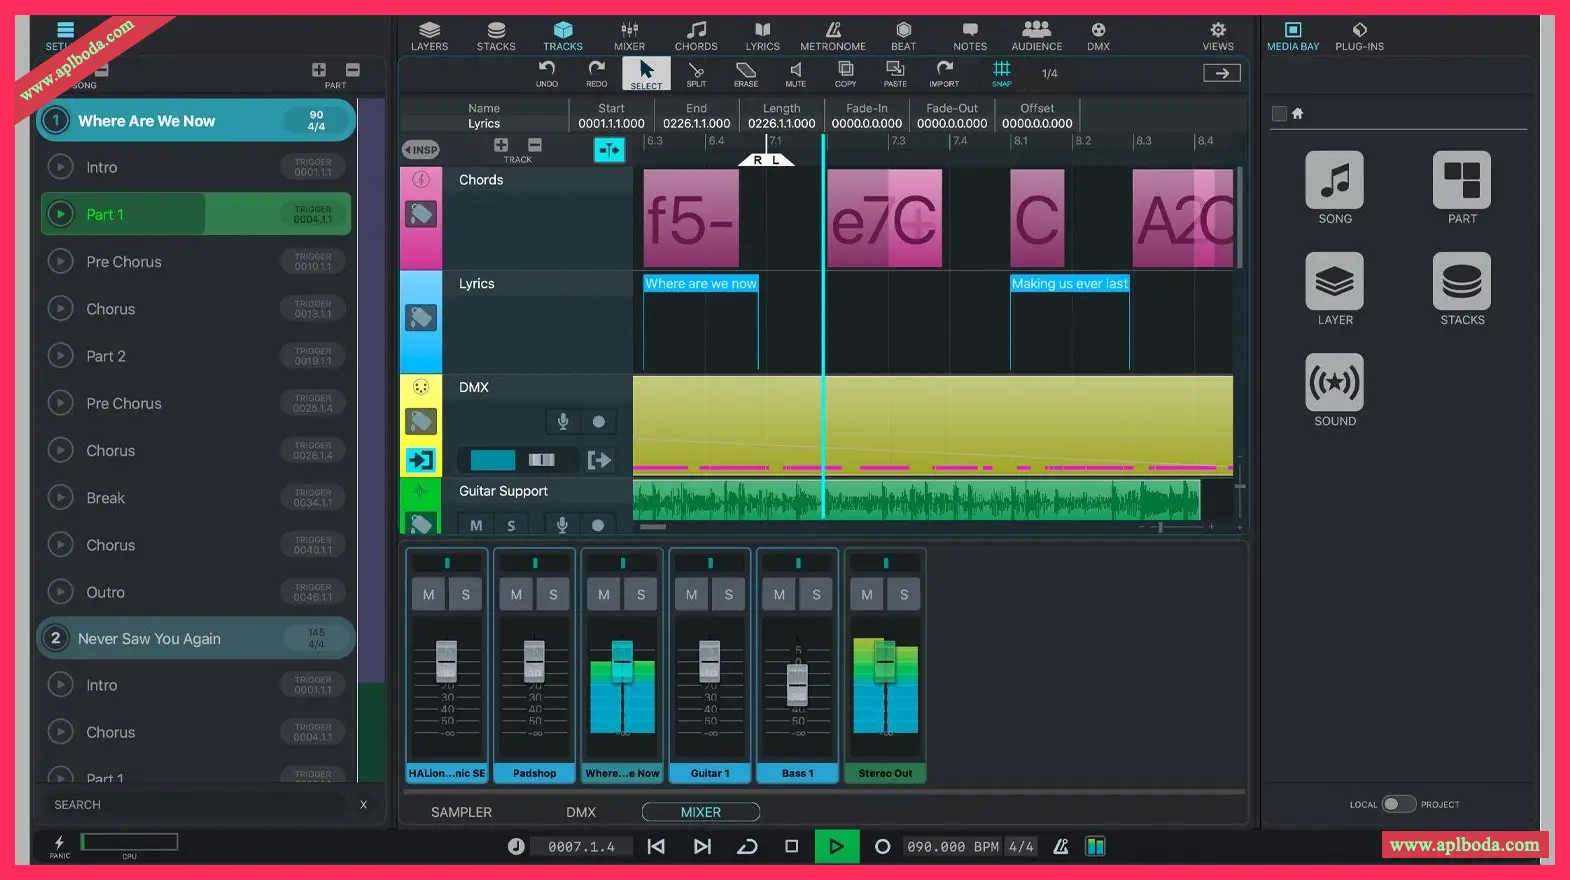Click the 090.000 BPM tempo field
Image resolution: width=1570 pixels, height=880 pixels.
pos(952,846)
